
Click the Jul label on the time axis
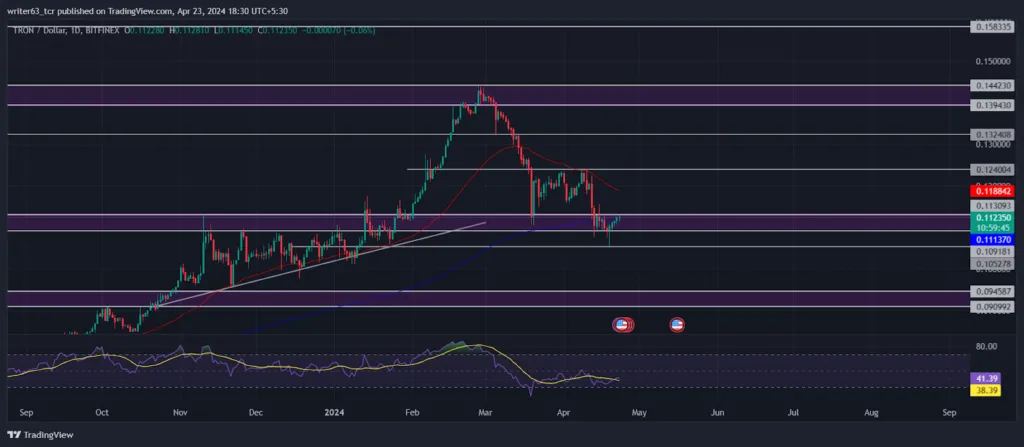tap(793, 413)
